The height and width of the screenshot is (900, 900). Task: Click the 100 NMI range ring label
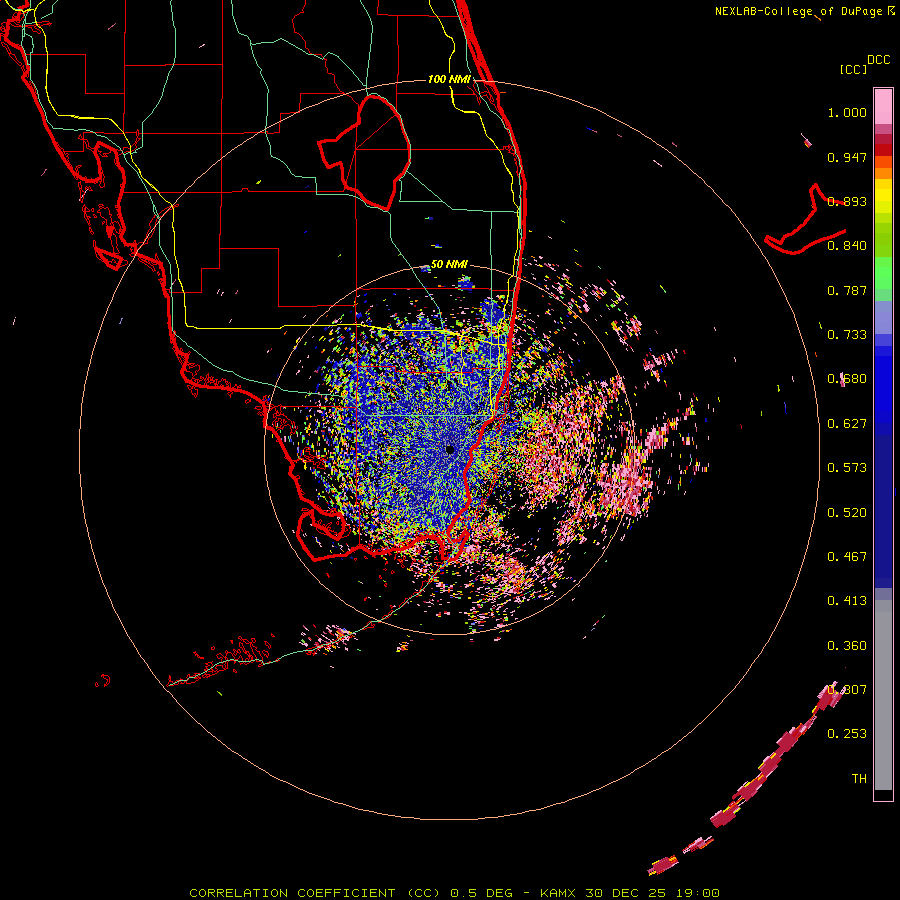click(x=449, y=79)
